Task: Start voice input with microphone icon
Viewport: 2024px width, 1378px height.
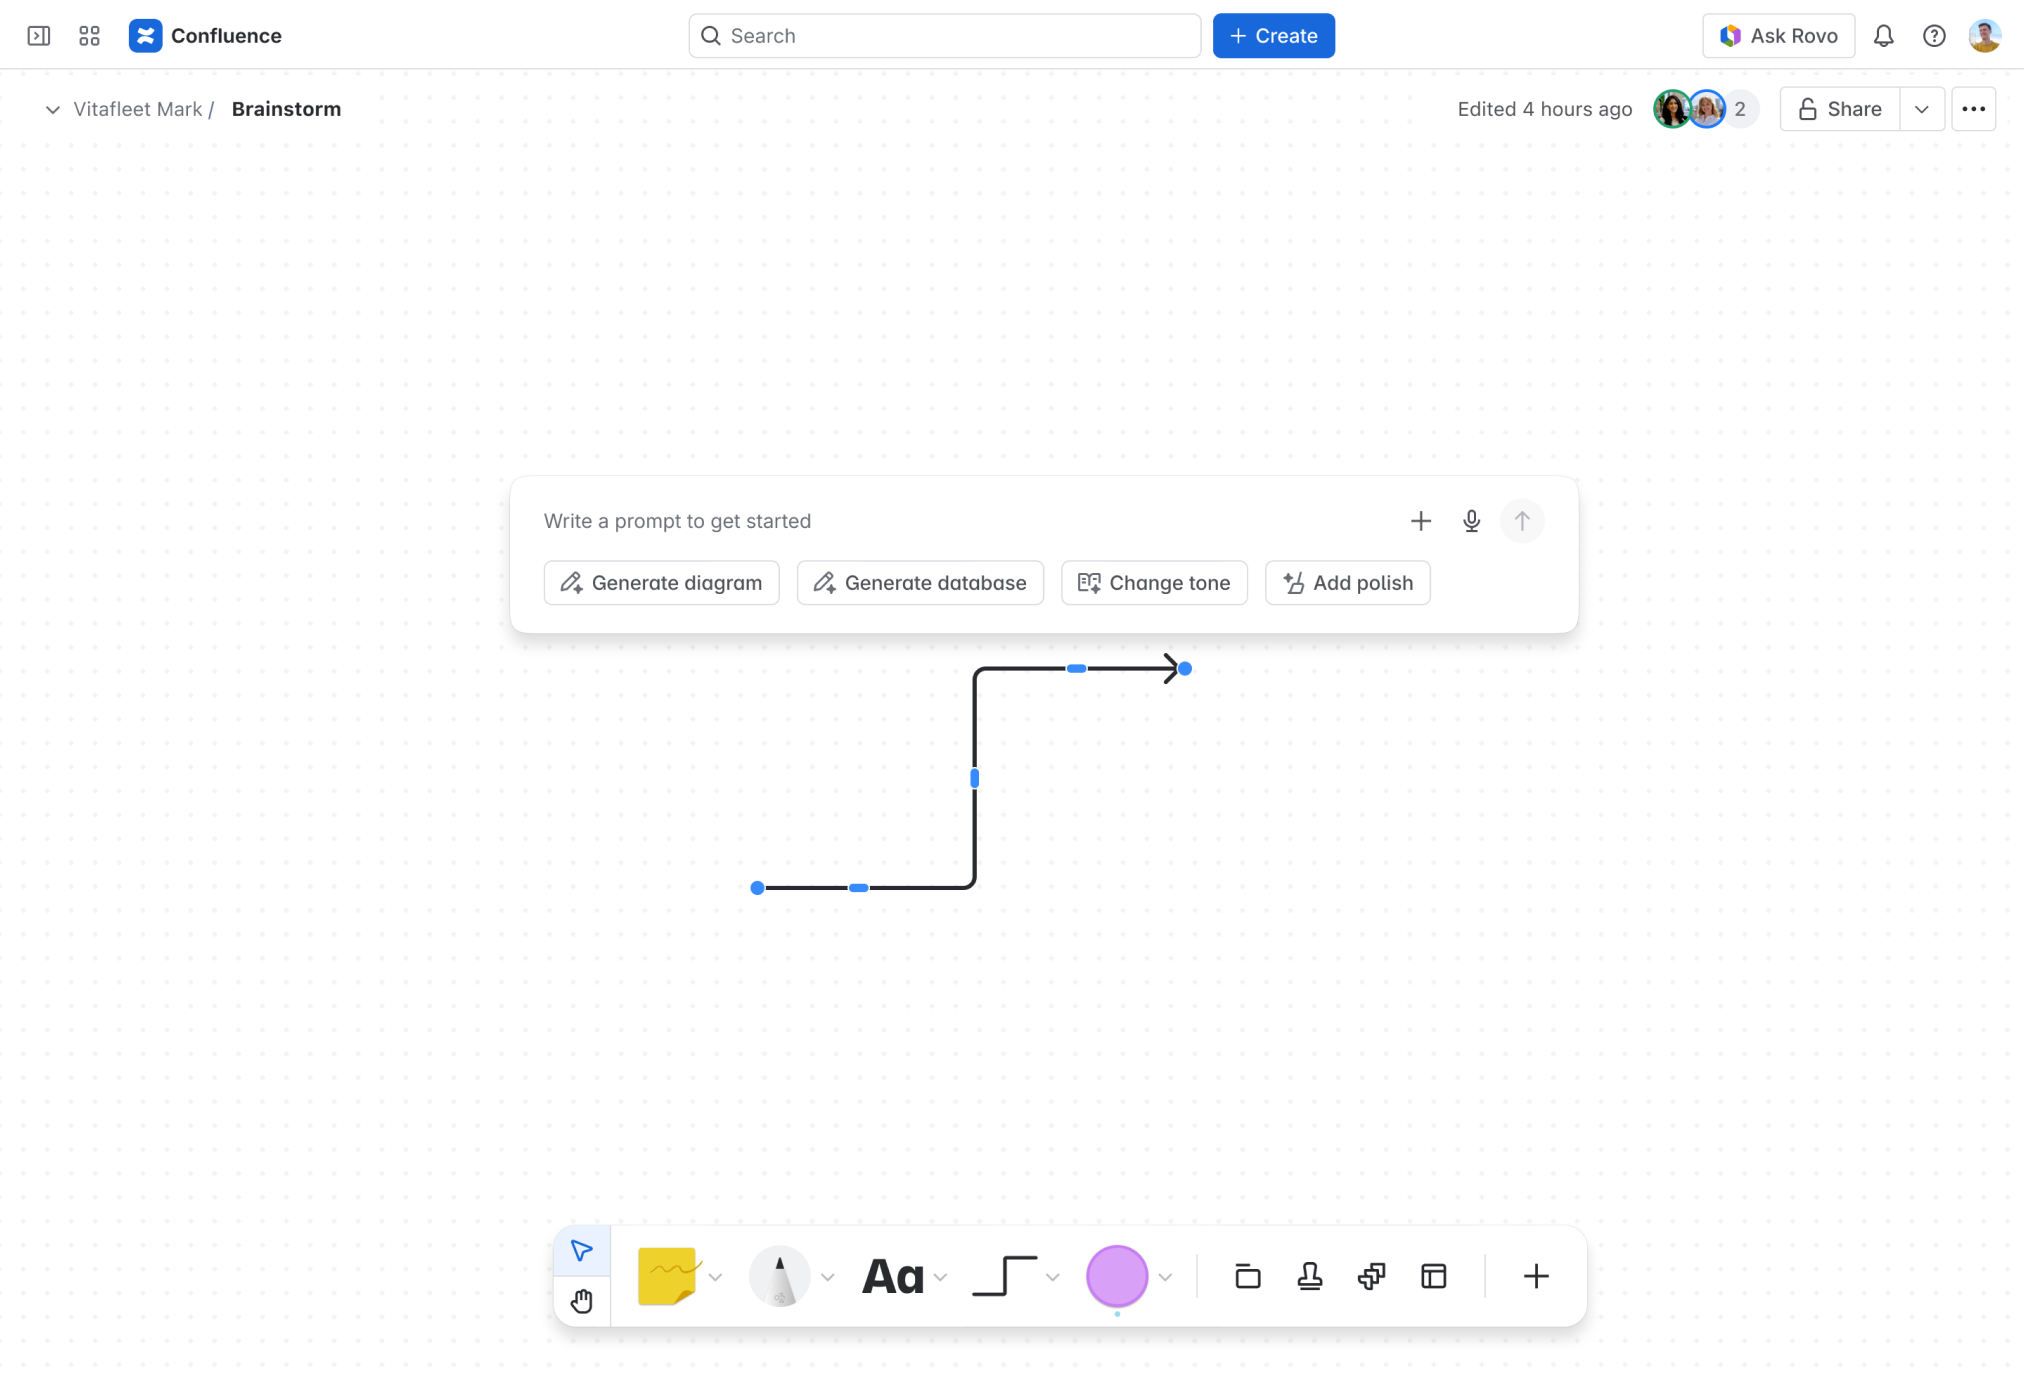Action: (1472, 521)
